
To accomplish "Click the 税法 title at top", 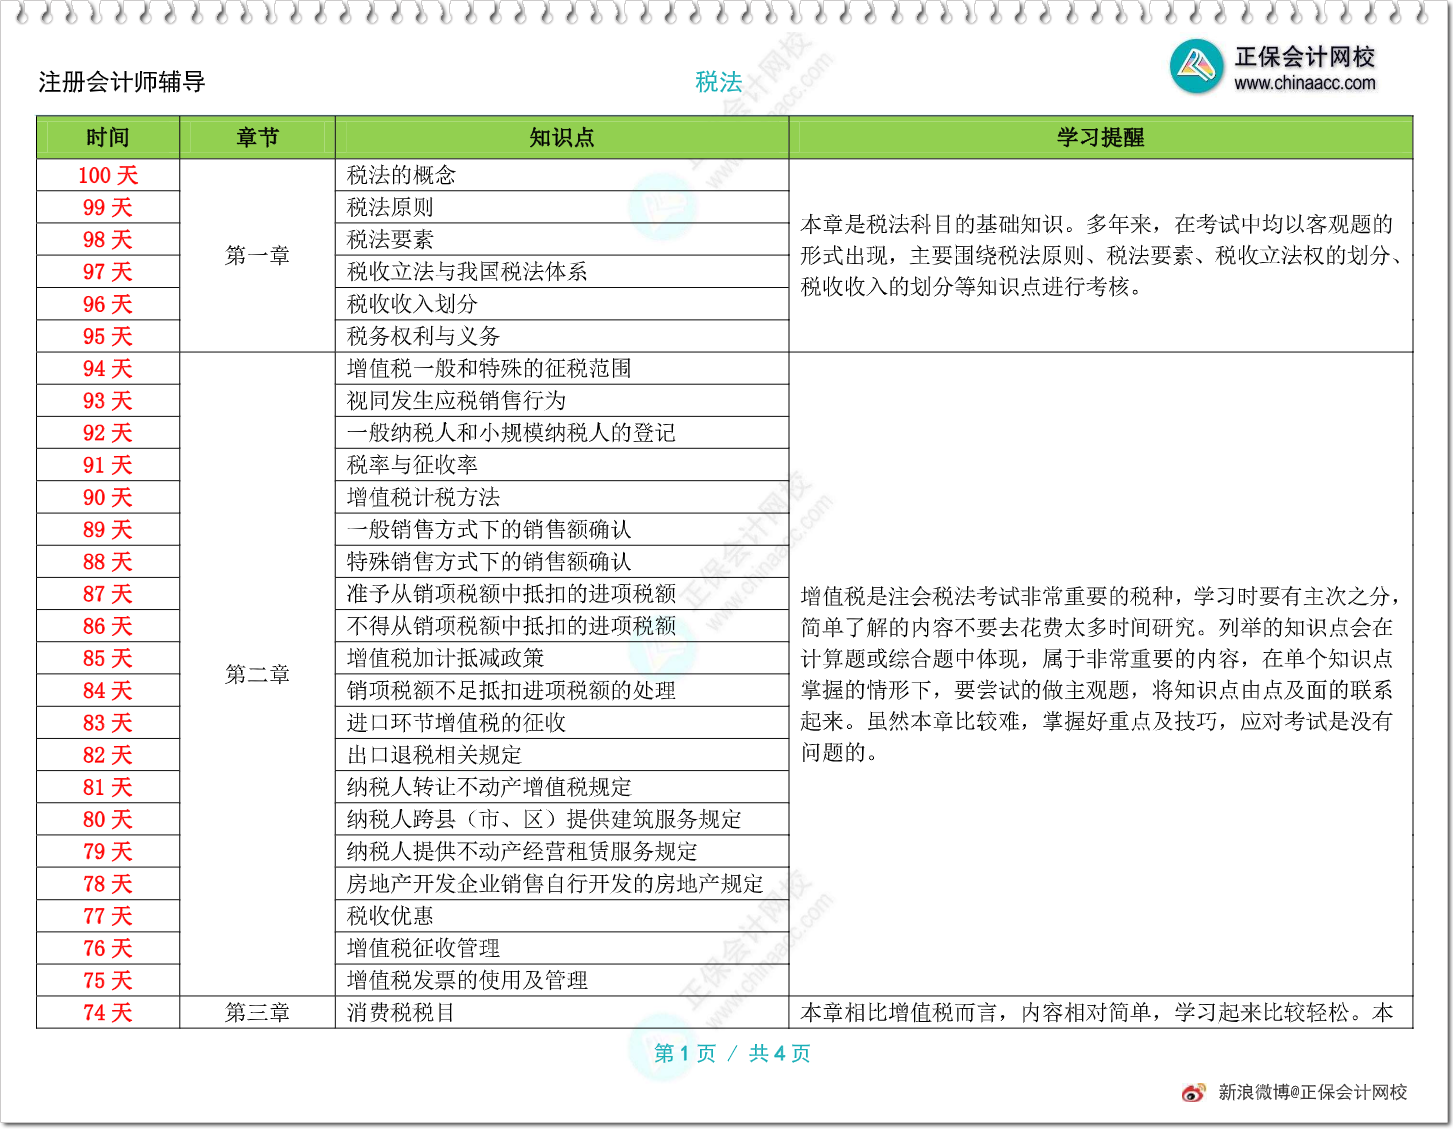I will click(x=718, y=82).
